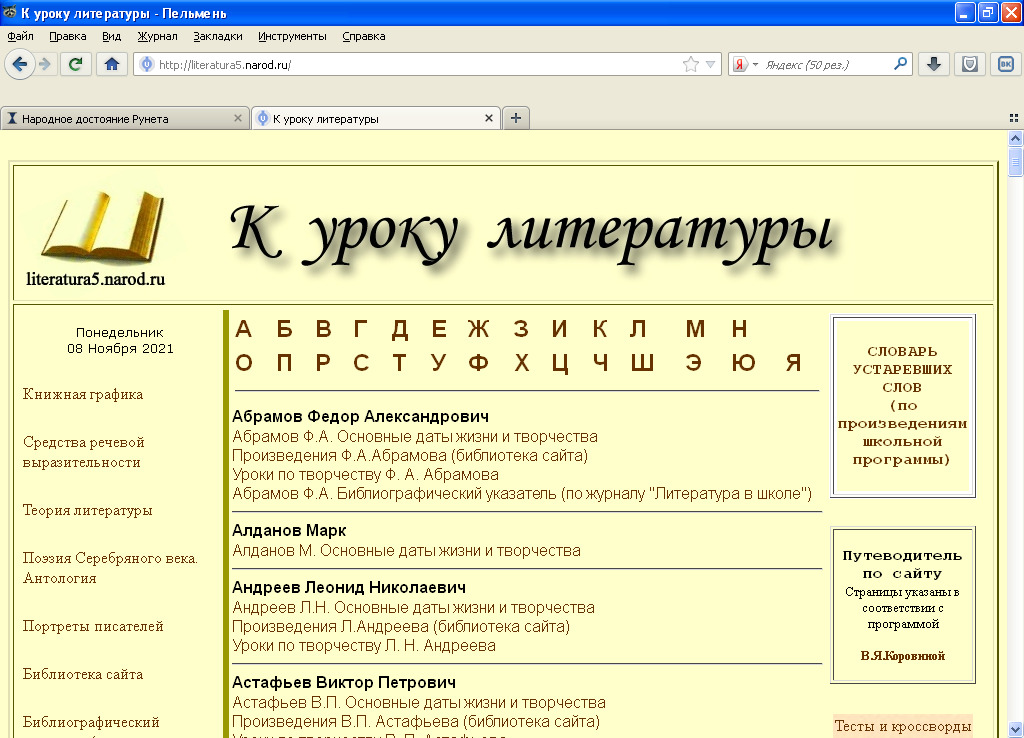Click the vertical scrollbar down arrow
This screenshot has height=738, width=1024.
coord(1015,729)
